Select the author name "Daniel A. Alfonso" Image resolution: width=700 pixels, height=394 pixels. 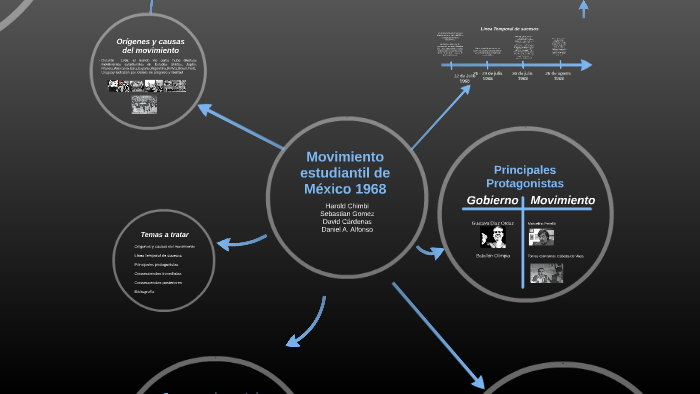[x=347, y=229]
